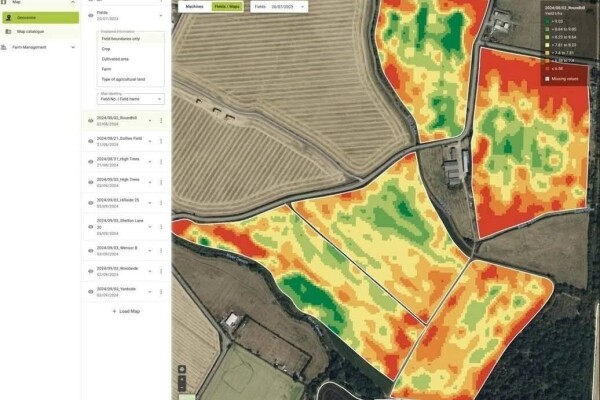
Task: Expand the Mercer B layer details
Action: (150, 248)
